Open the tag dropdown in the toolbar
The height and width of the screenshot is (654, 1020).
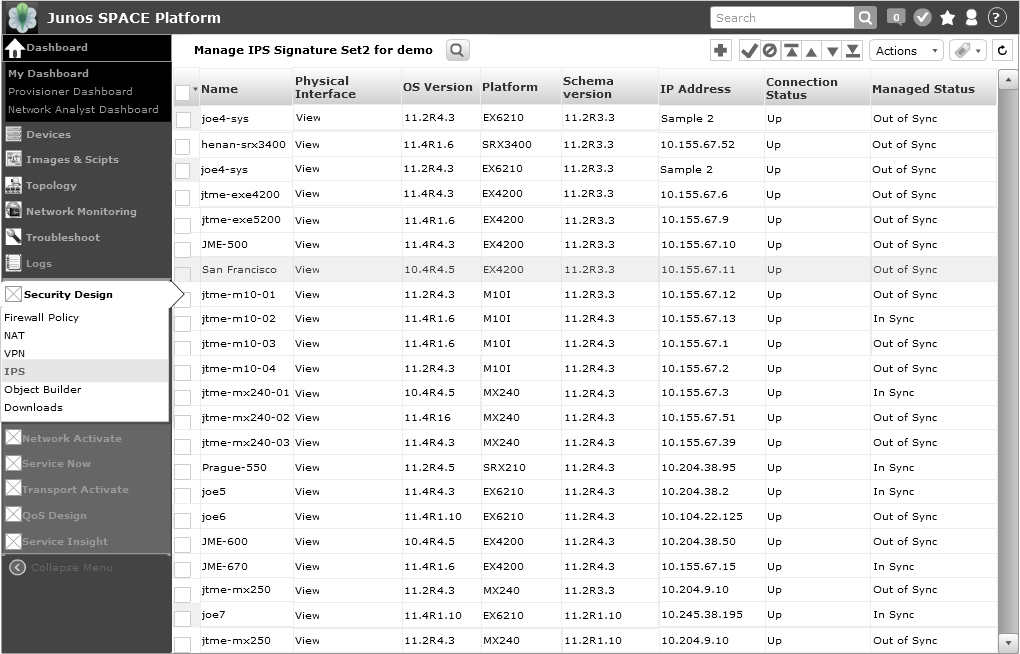click(968, 50)
